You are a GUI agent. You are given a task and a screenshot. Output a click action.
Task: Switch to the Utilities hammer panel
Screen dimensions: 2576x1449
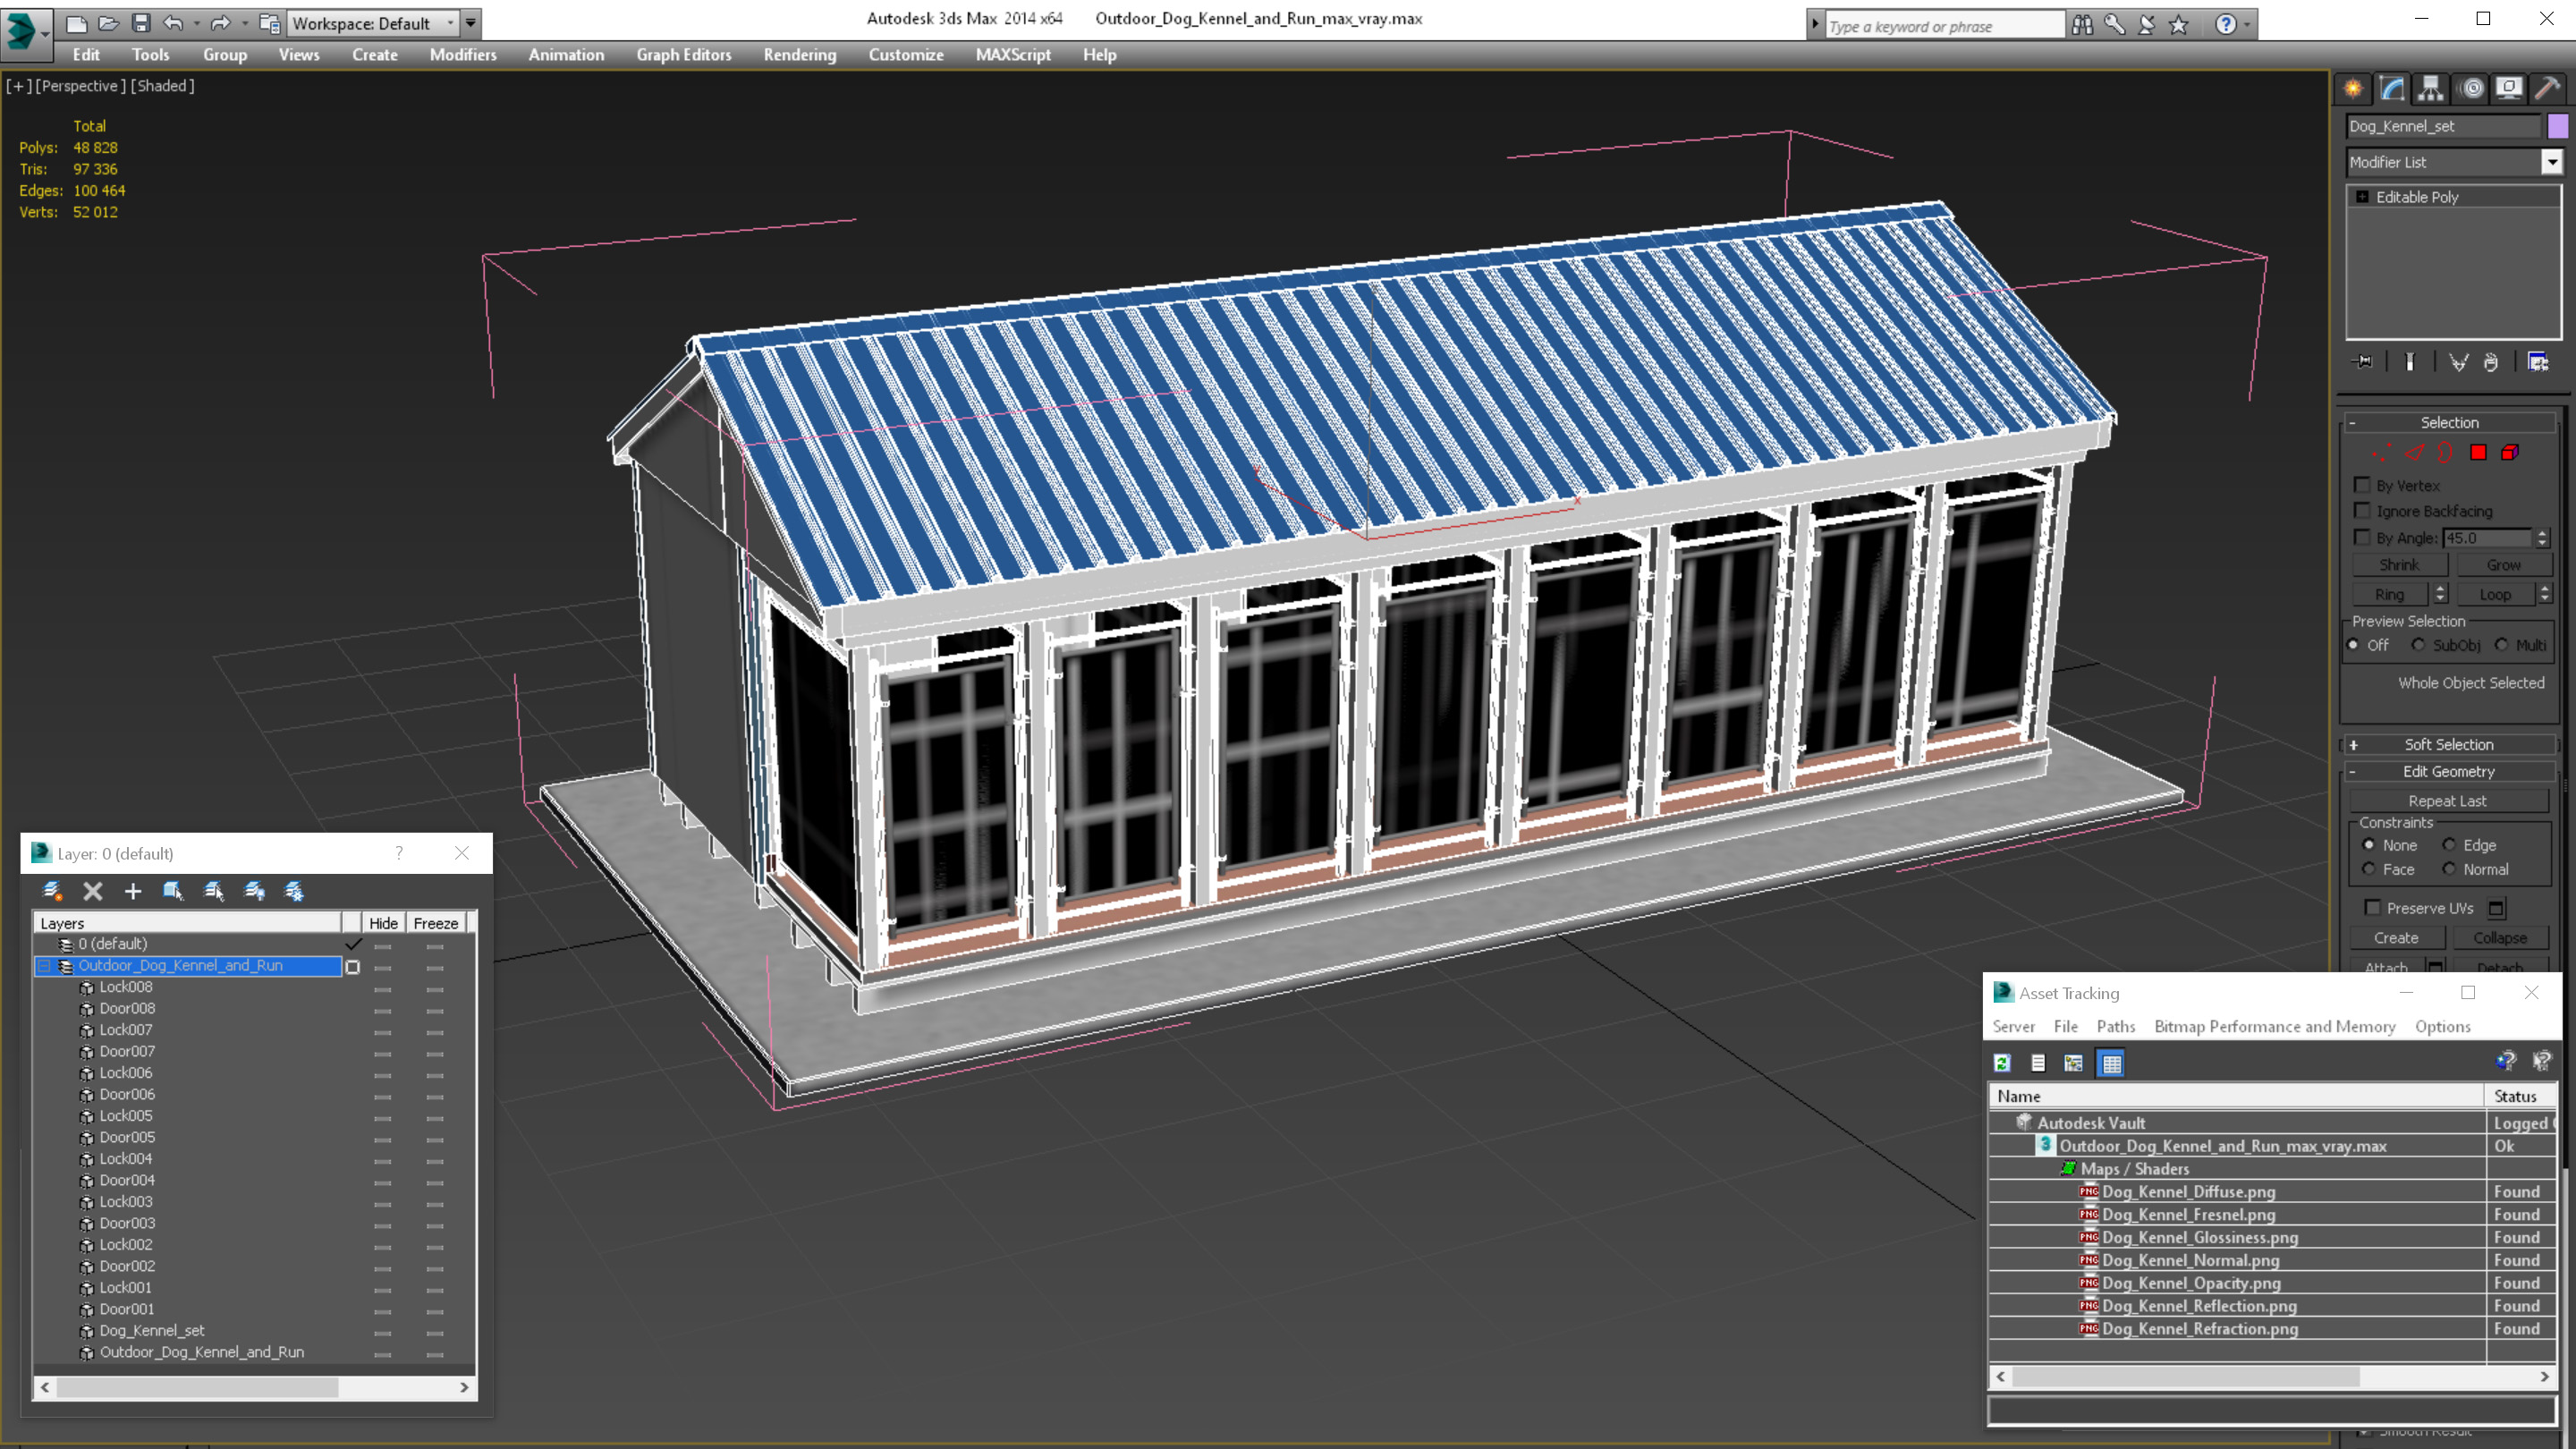click(x=2547, y=89)
